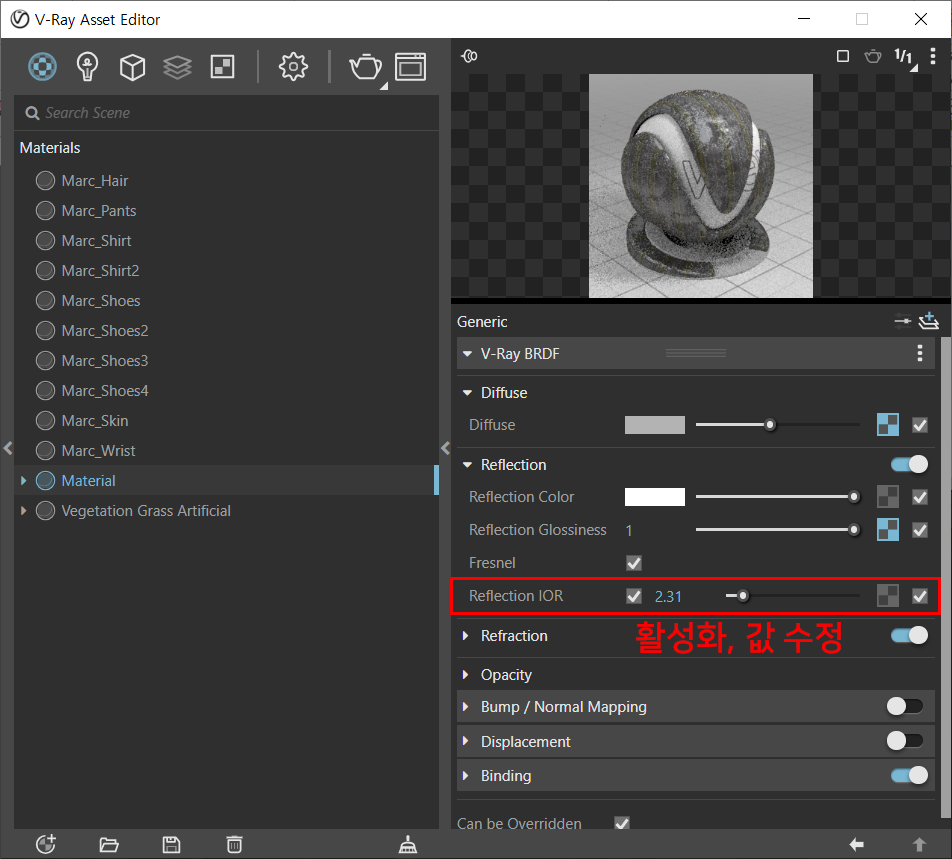Uncheck the Reflection IOR enable checkbox

634,596
